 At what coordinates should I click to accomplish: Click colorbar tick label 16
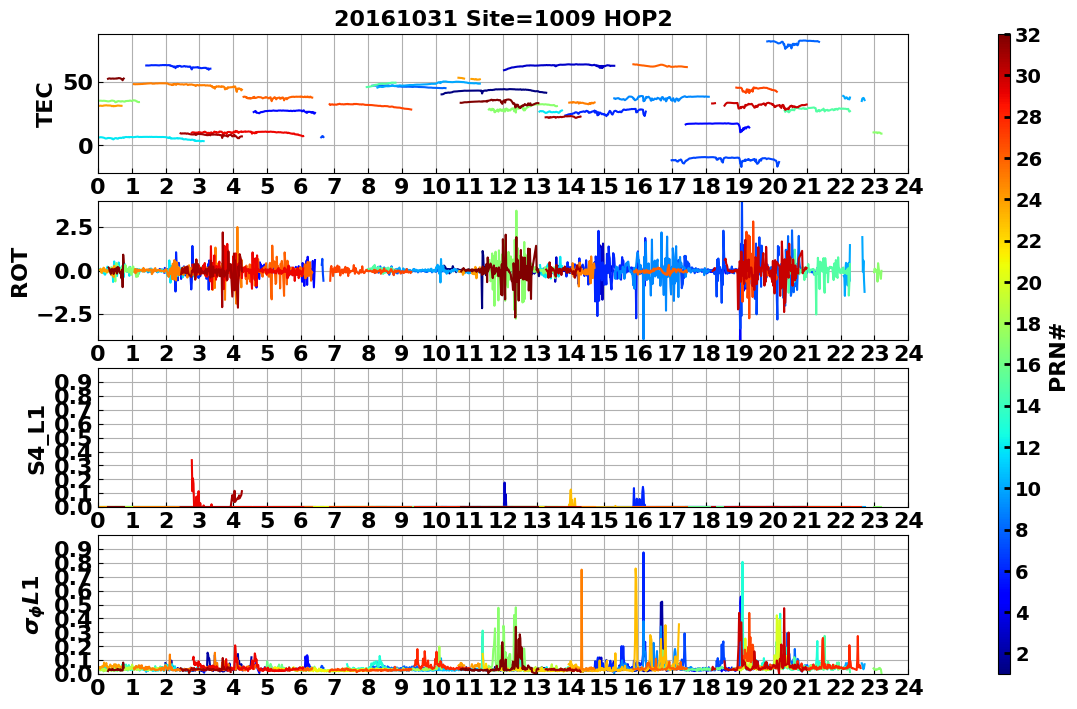1028,365
